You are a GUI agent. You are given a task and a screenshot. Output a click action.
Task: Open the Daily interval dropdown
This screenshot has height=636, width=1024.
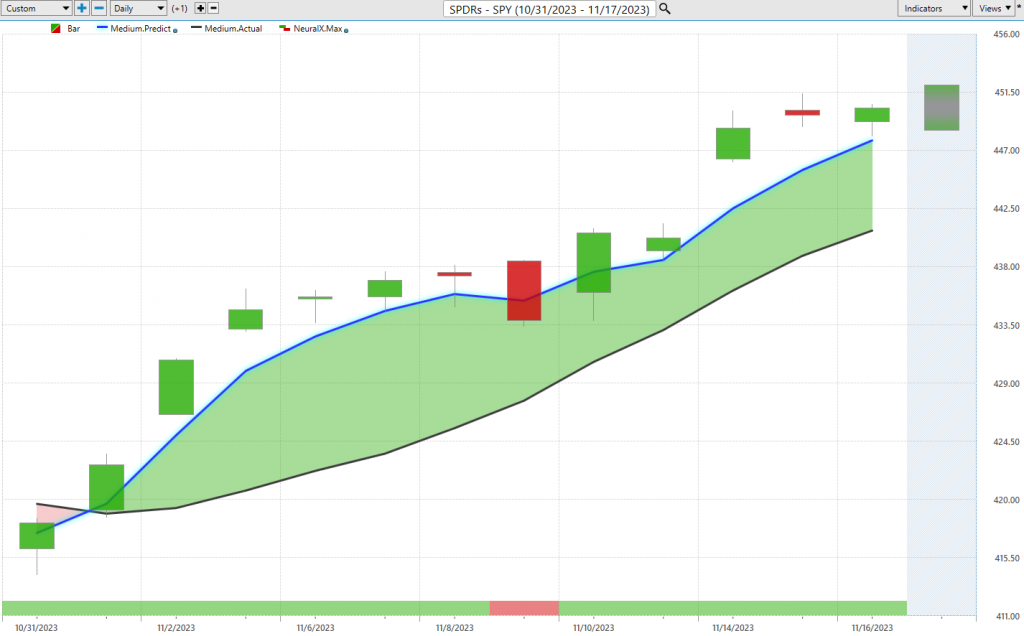(x=137, y=8)
